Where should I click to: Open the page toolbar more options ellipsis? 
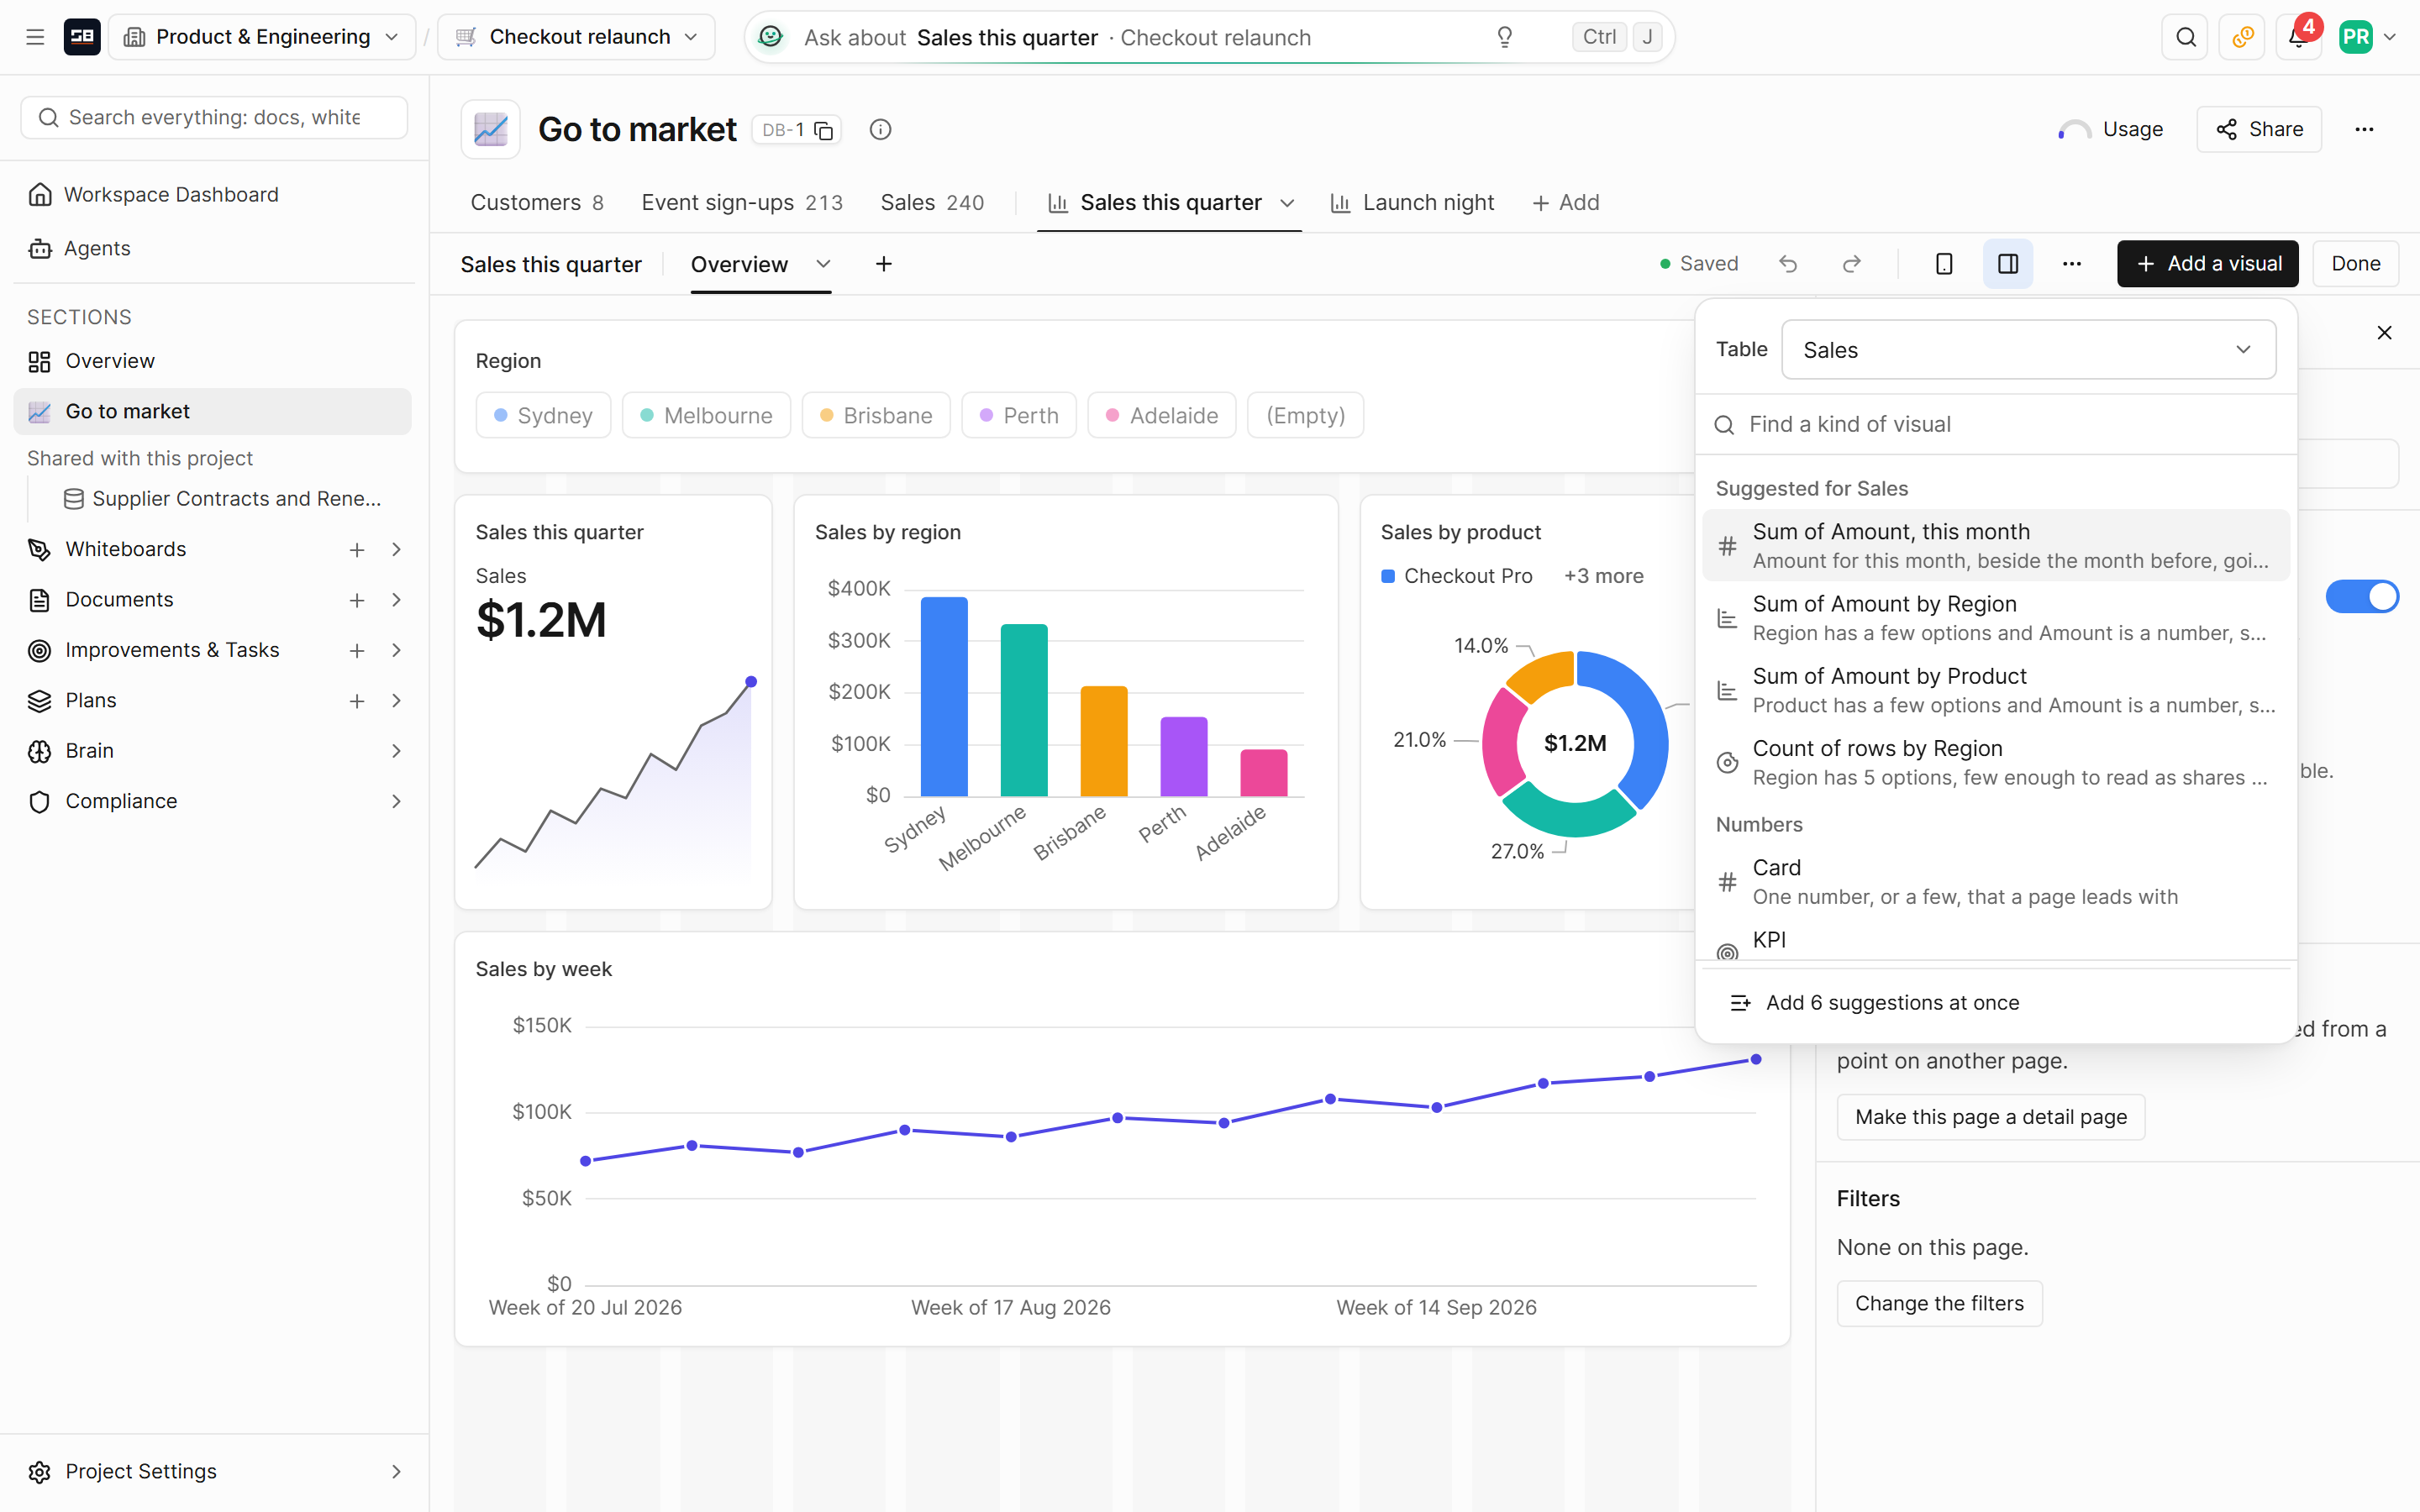(2072, 264)
